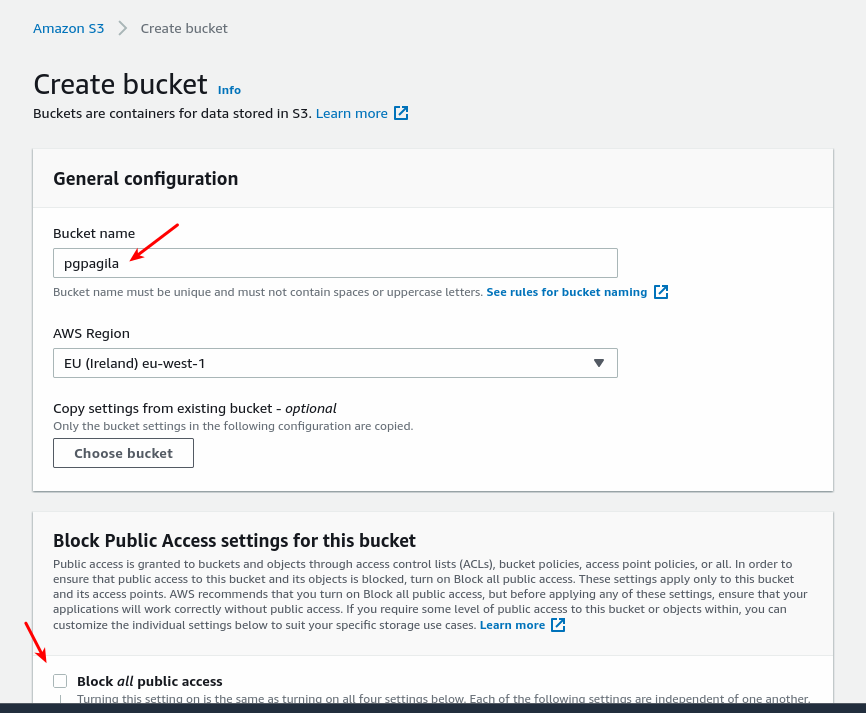Navigate back using the Amazon S3 breadcrumb
This screenshot has height=713, width=866.
coord(68,28)
